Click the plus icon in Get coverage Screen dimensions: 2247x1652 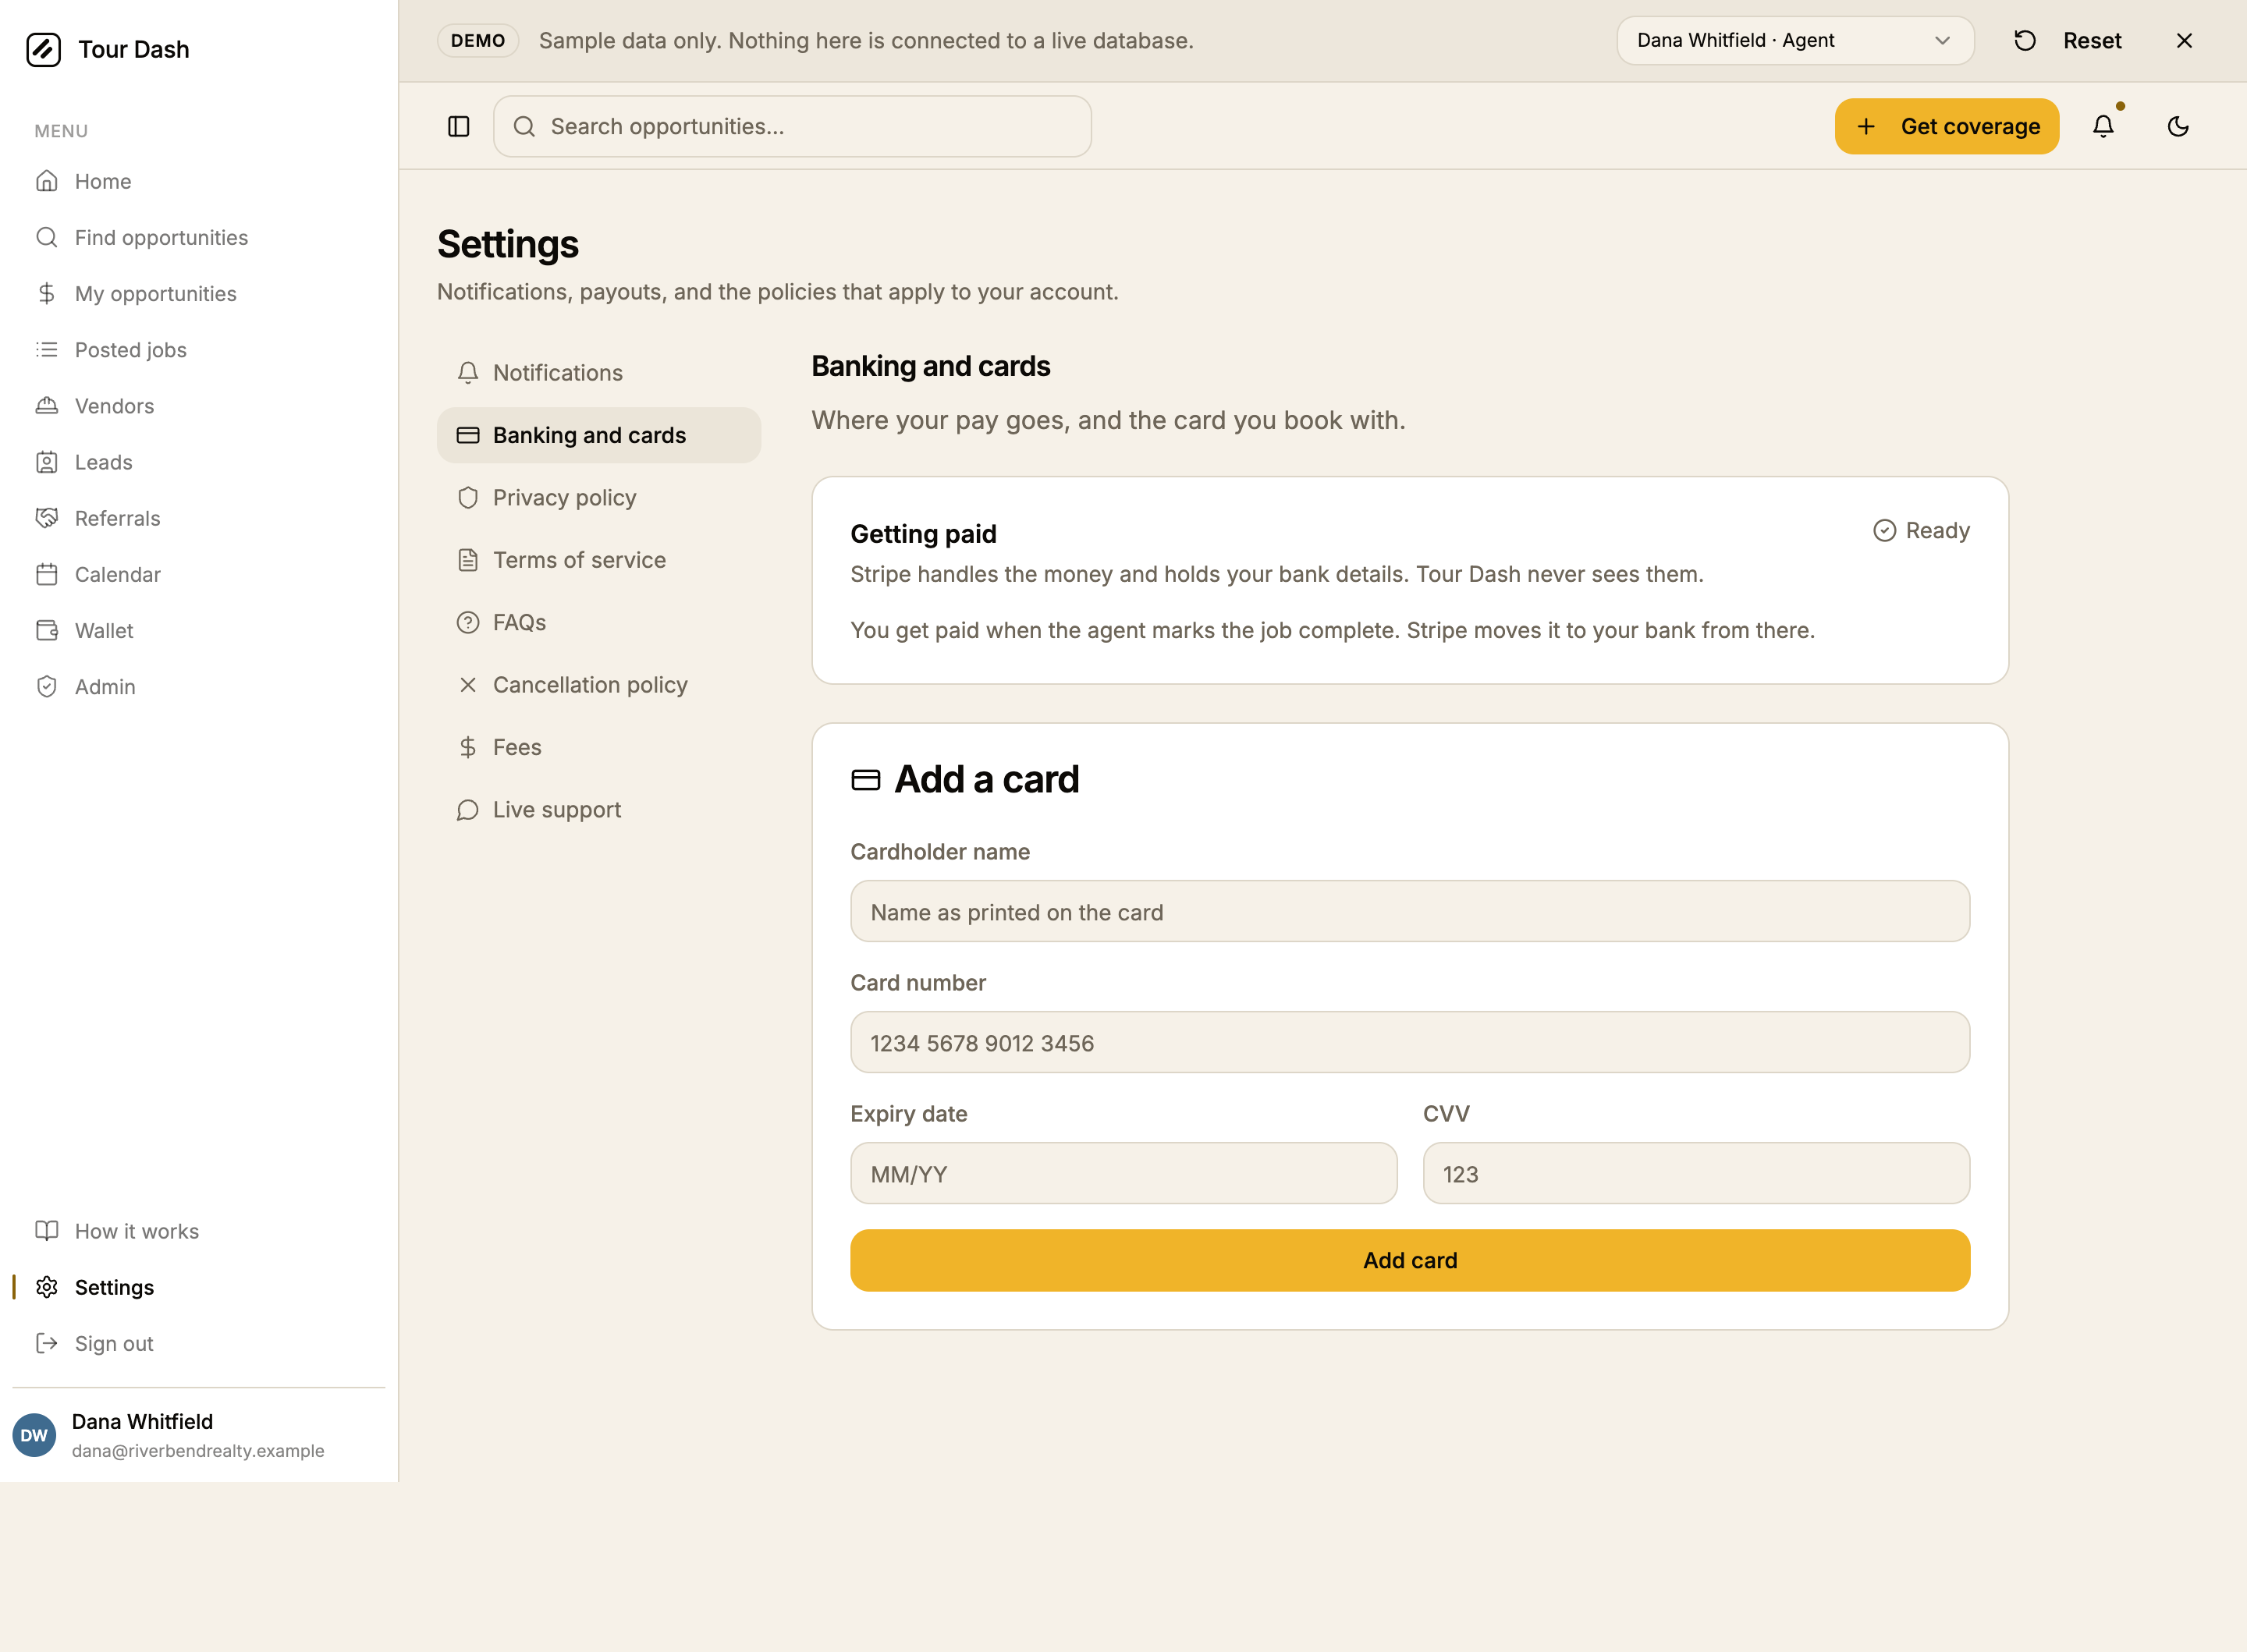point(1866,127)
